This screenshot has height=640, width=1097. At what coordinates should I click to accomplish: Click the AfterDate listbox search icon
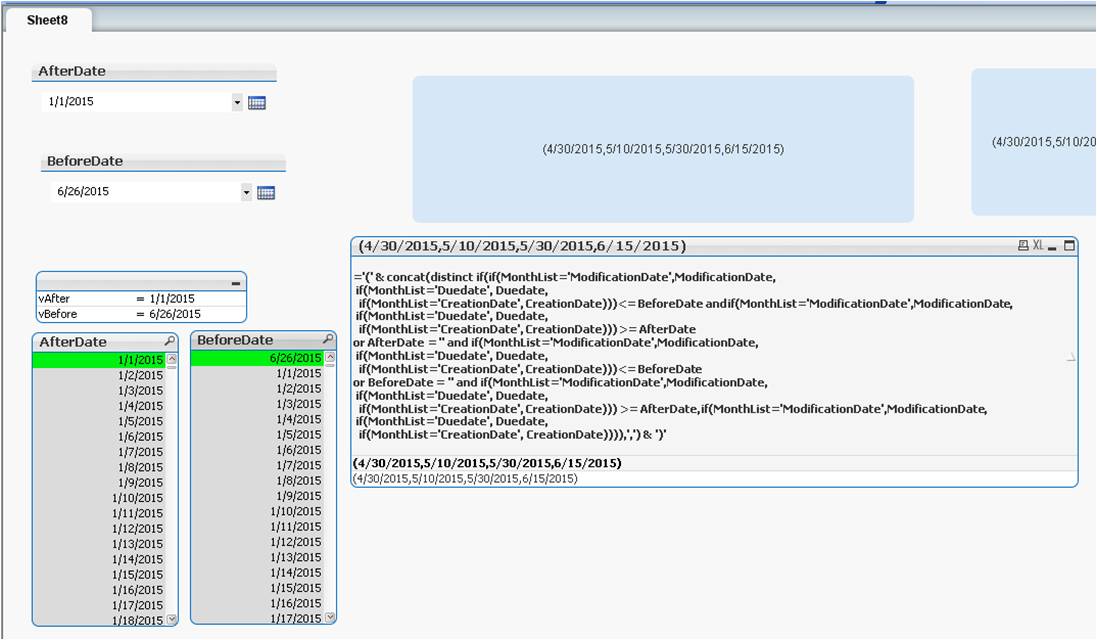[x=169, y=341]
